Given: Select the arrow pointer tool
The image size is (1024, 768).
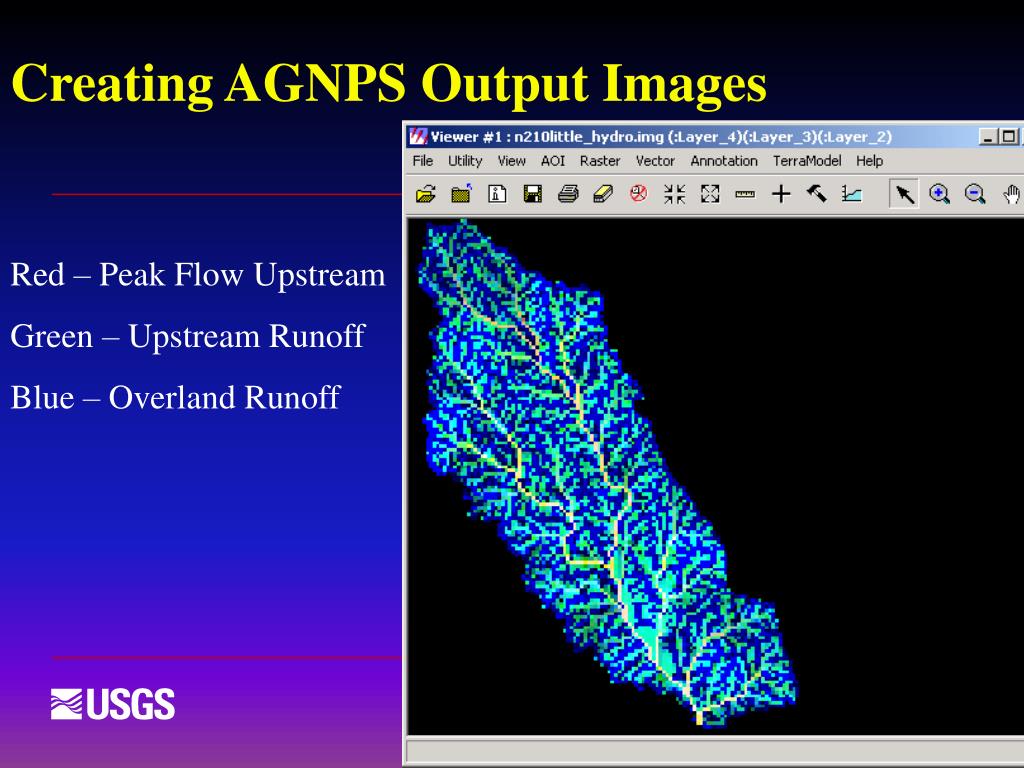Looking at the screenshot, I should (904, 194).
